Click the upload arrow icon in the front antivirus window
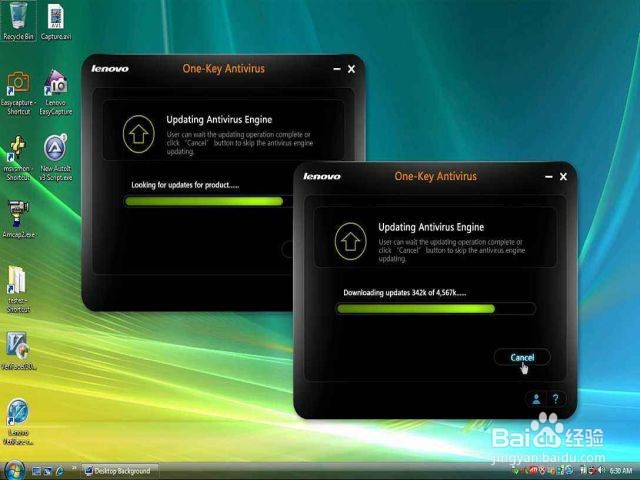Viewport: 640px width, 480px height. click(x=350, y=241)
